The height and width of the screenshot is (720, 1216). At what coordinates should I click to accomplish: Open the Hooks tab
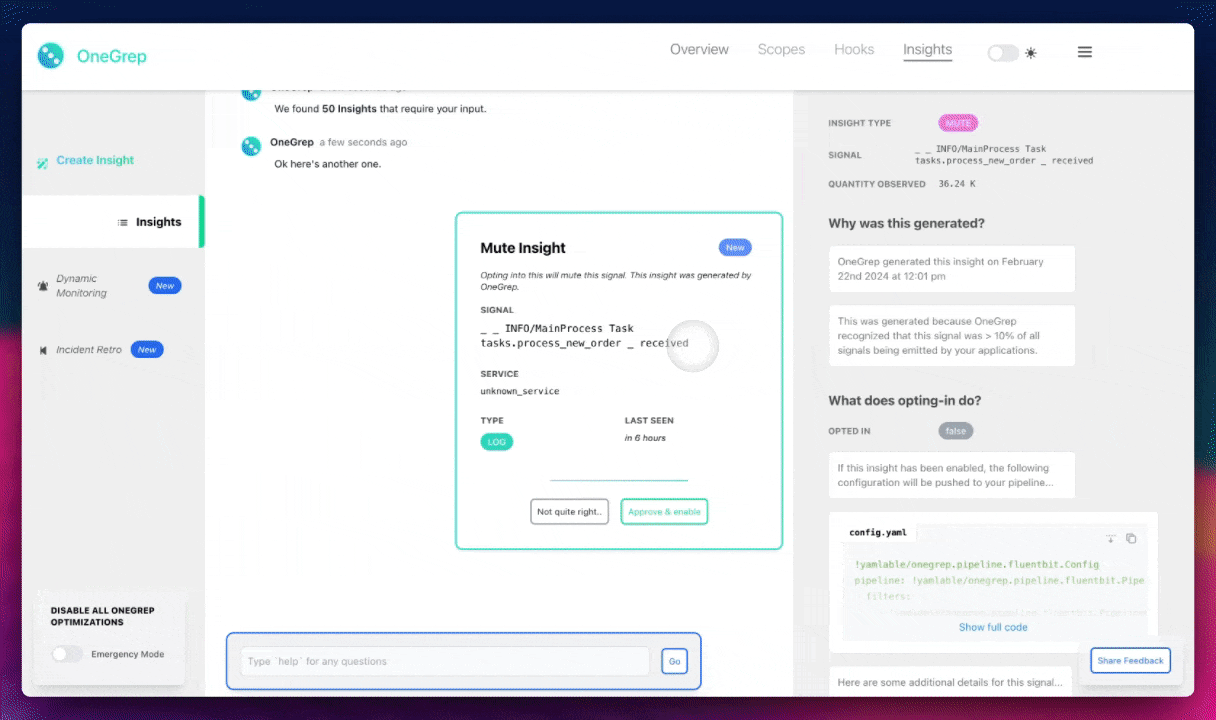(854, 50)
